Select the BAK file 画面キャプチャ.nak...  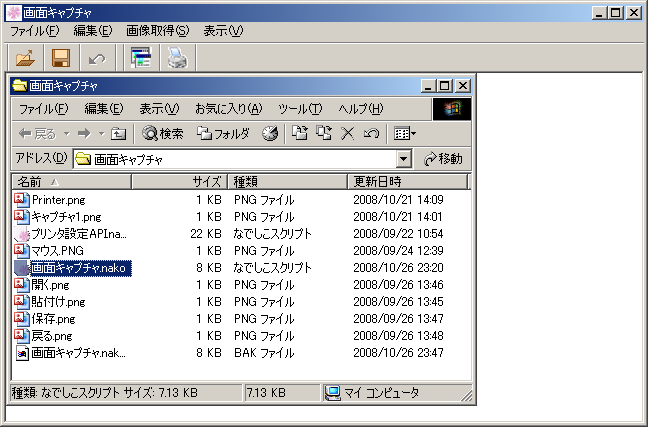79,353
